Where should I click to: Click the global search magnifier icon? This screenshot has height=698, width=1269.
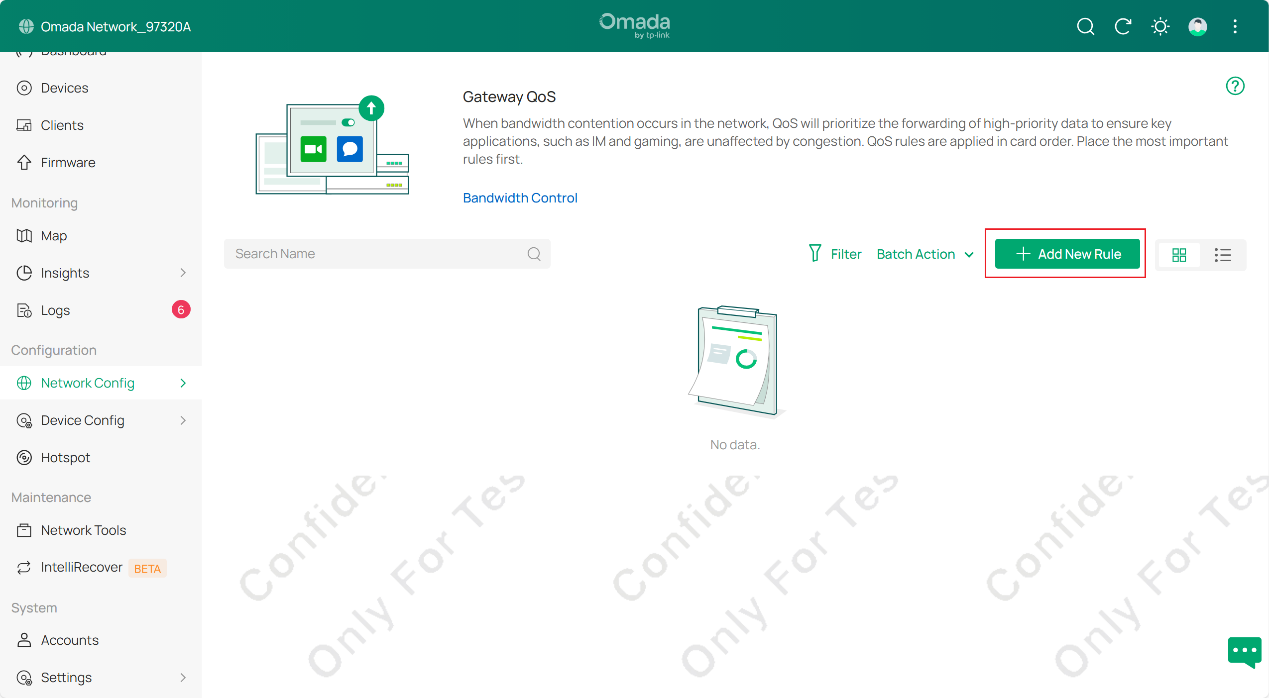point(1085,26)
